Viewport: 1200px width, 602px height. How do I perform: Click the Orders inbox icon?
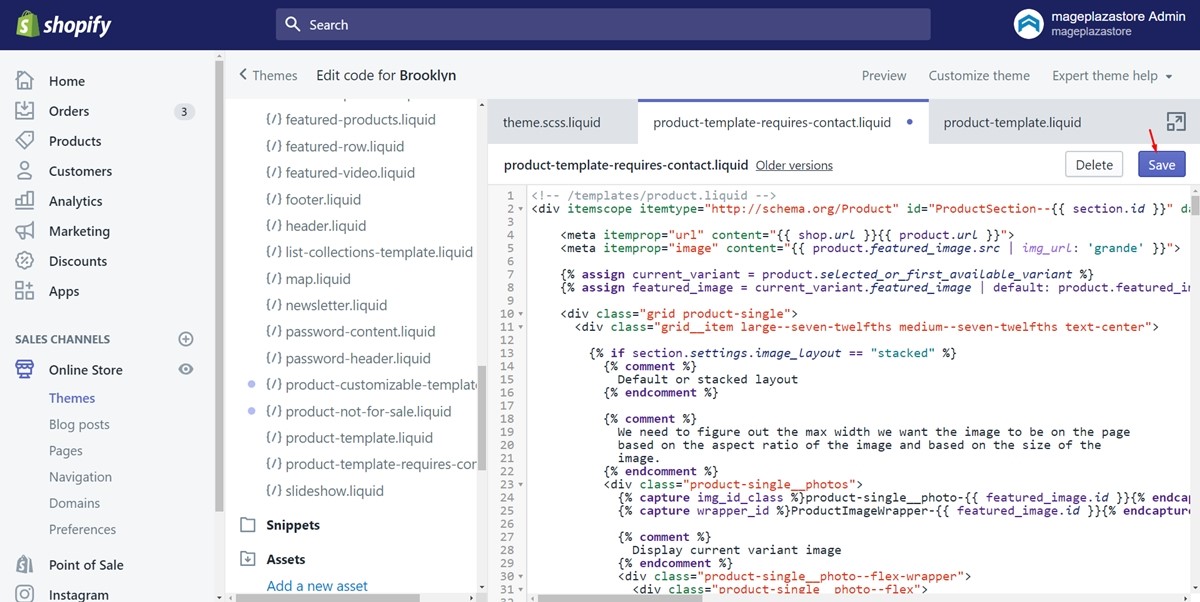[x=25, y=111]
